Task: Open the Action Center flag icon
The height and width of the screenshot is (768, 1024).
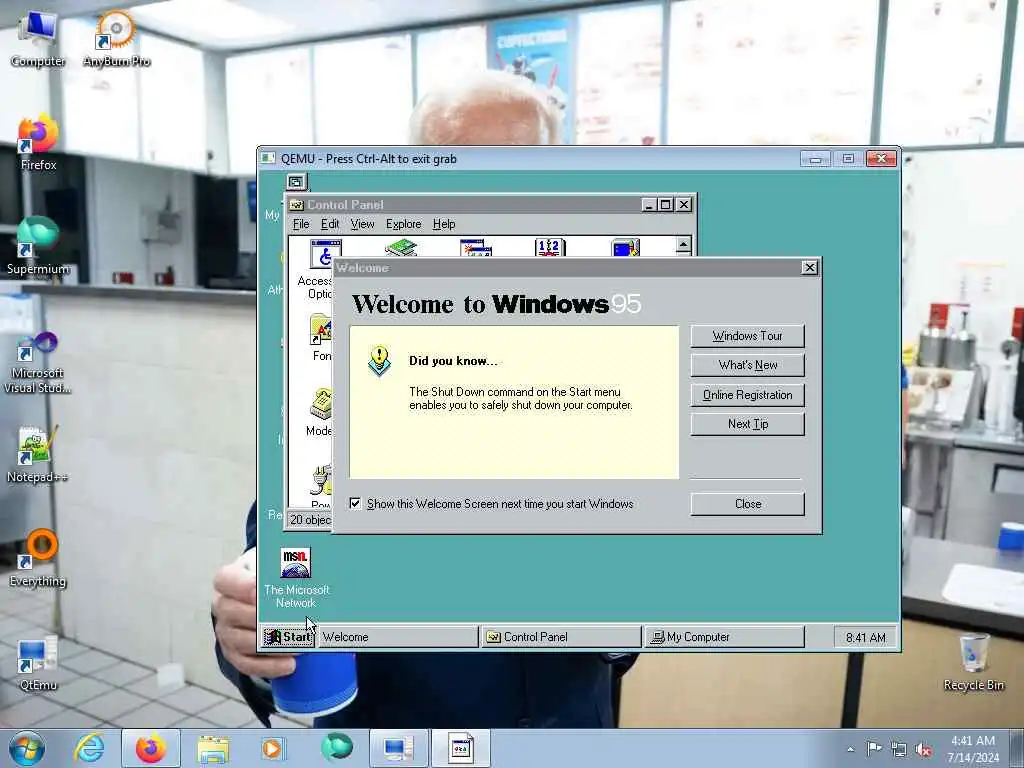Action: (874, 749)
